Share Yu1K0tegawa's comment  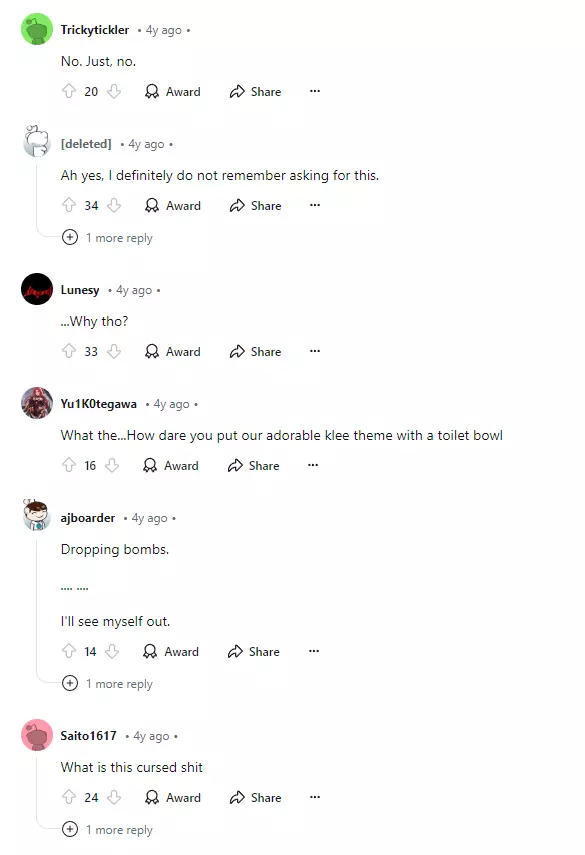pyautogui.click(x=254, y=466)
